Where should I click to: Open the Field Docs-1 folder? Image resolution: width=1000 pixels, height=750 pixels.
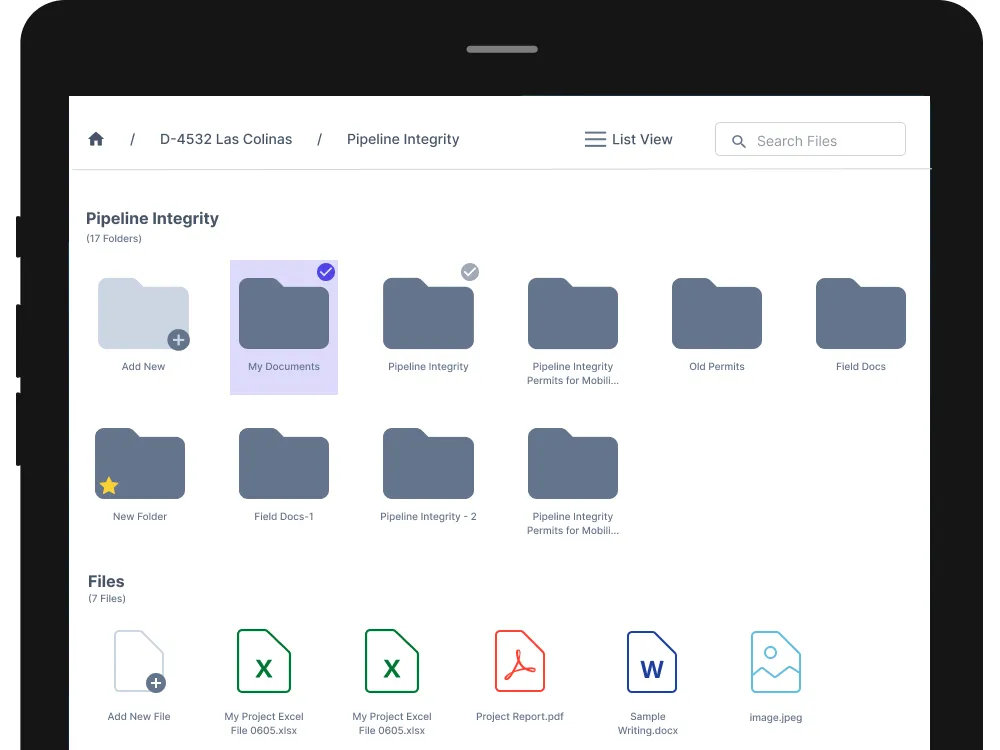[x=283, y=463]
